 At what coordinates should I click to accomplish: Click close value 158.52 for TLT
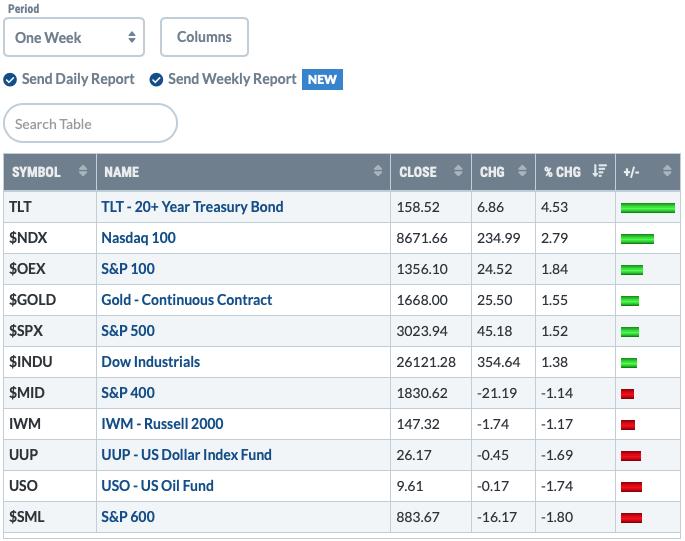[418, 207]
